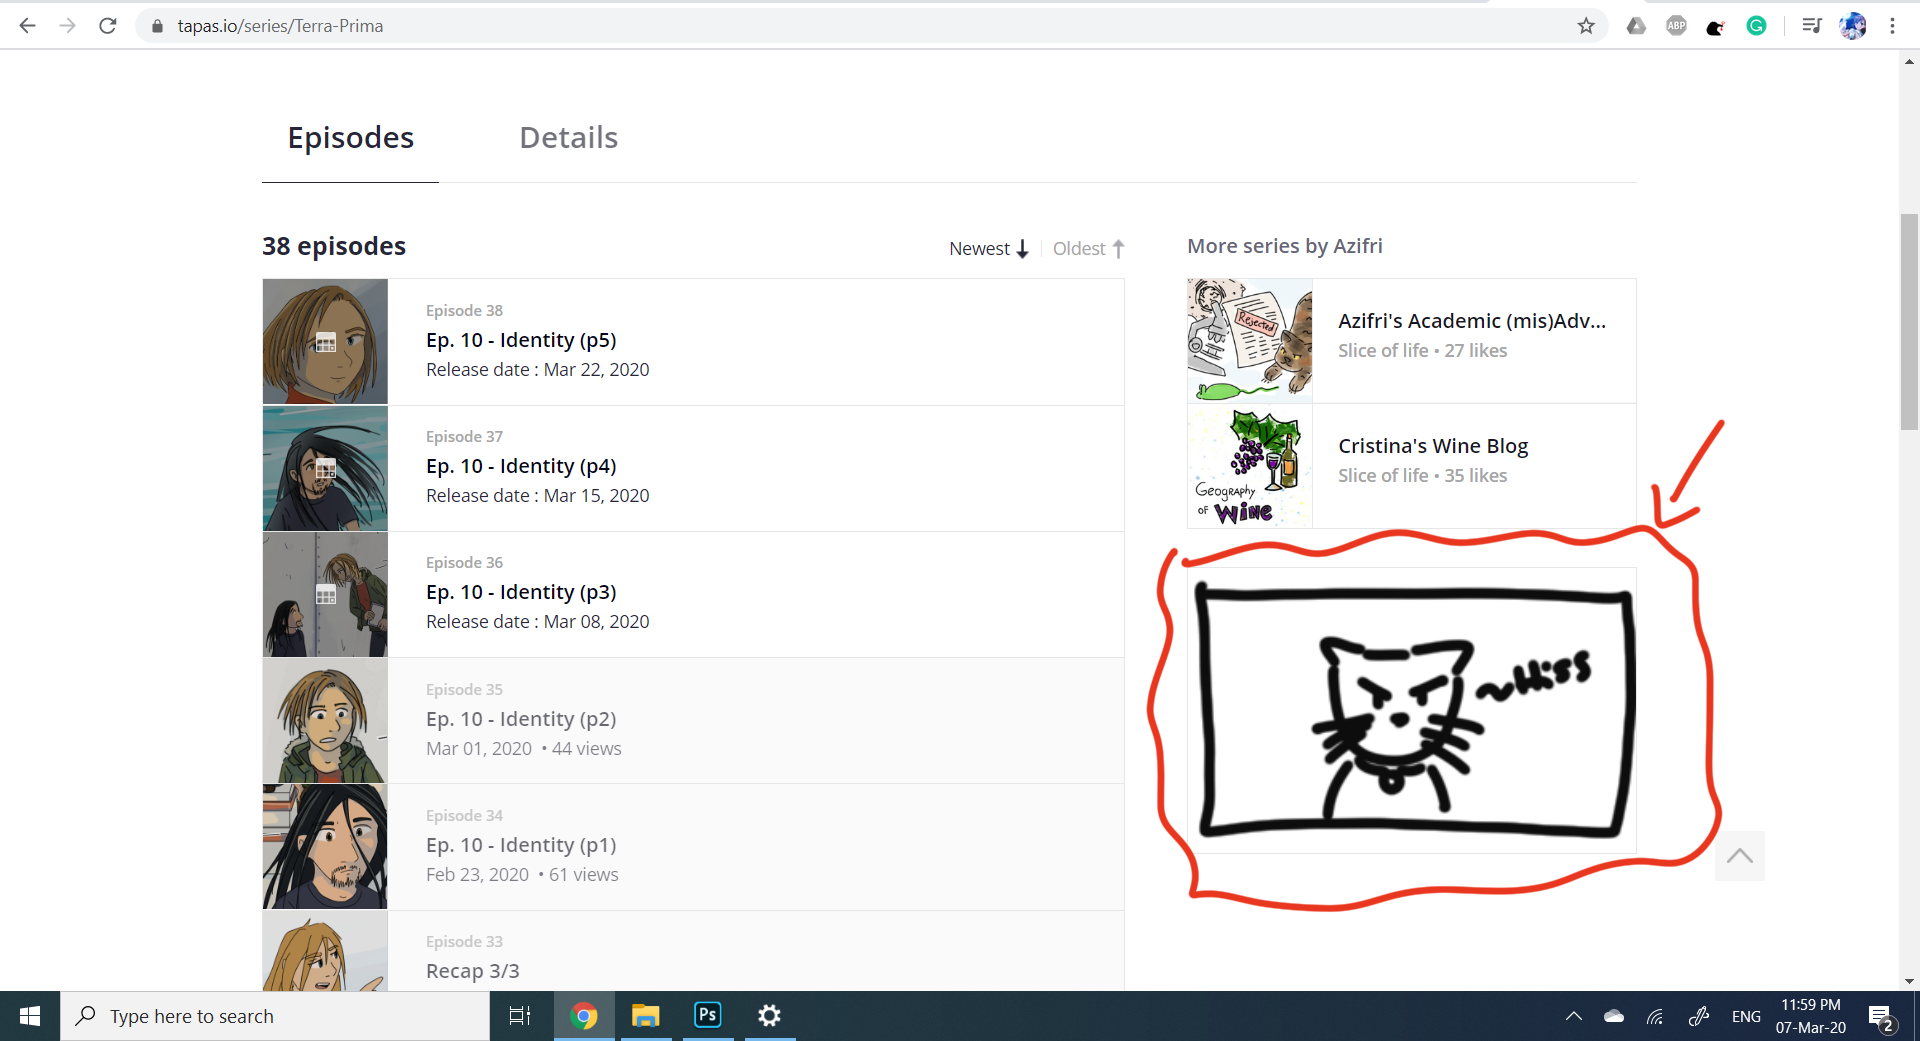Click the scroll-to-top arrow button
1920x1041 pixels.
pos(1739,856)
